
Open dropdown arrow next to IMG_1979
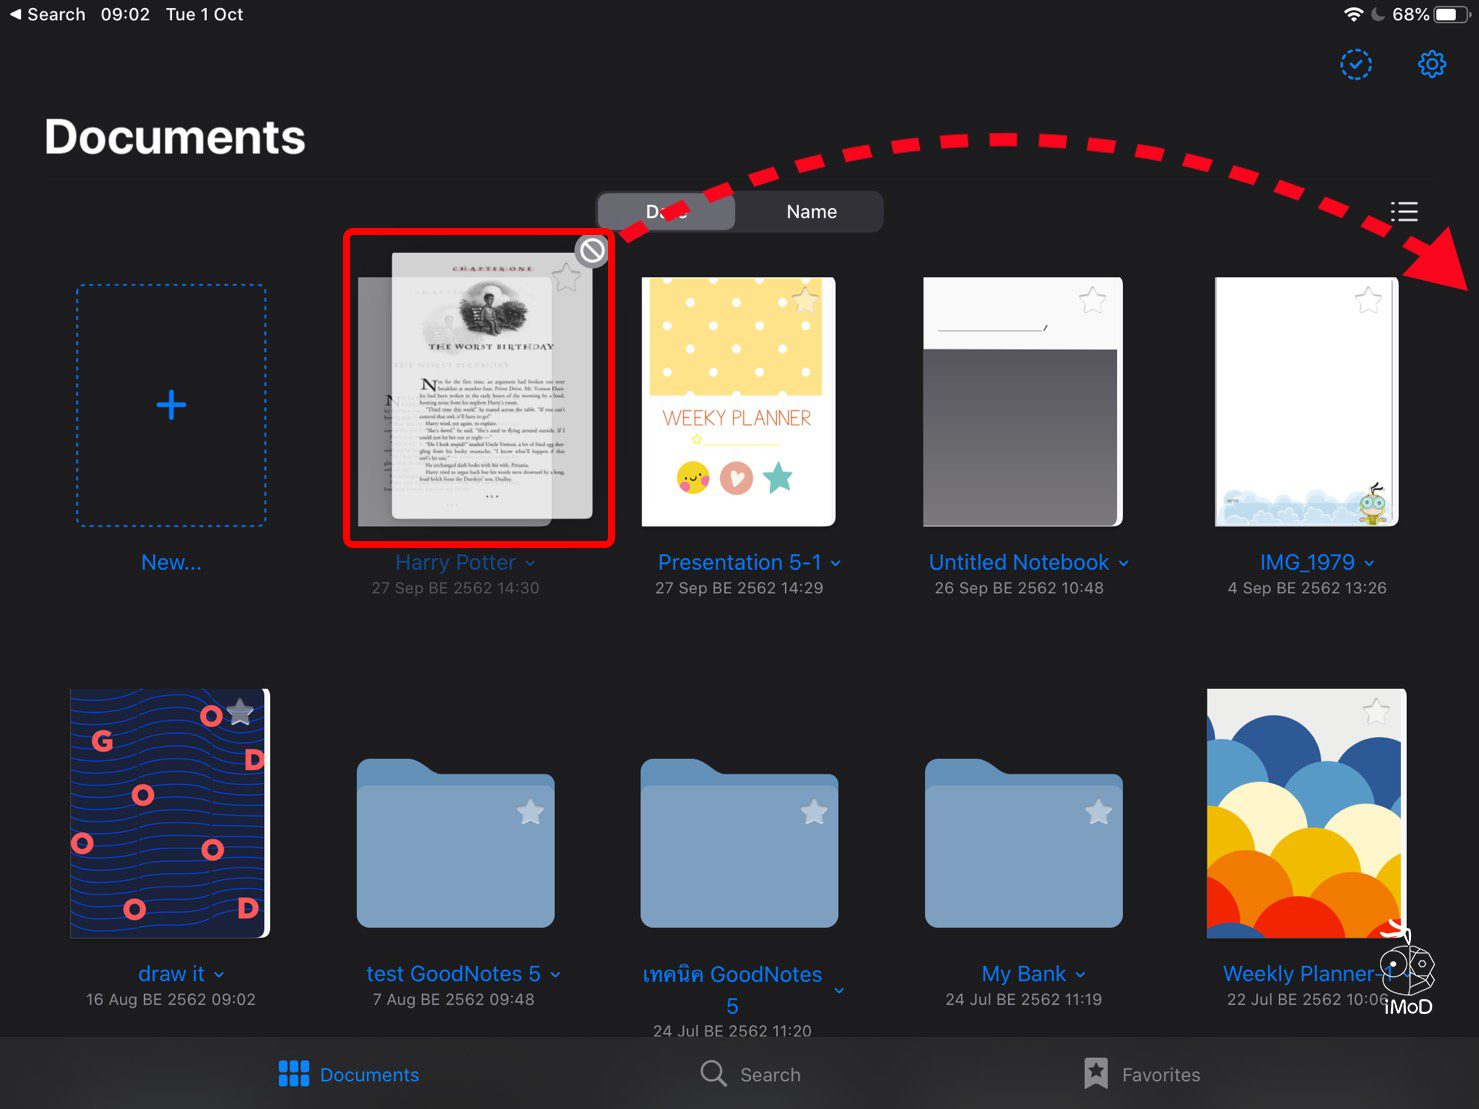click(1369, 564)
